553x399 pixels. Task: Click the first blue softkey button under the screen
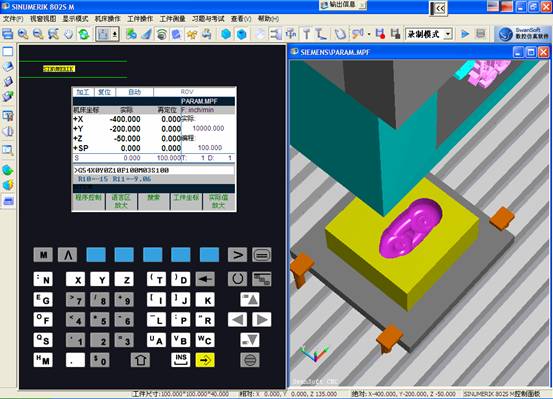(x=96, y=255)
